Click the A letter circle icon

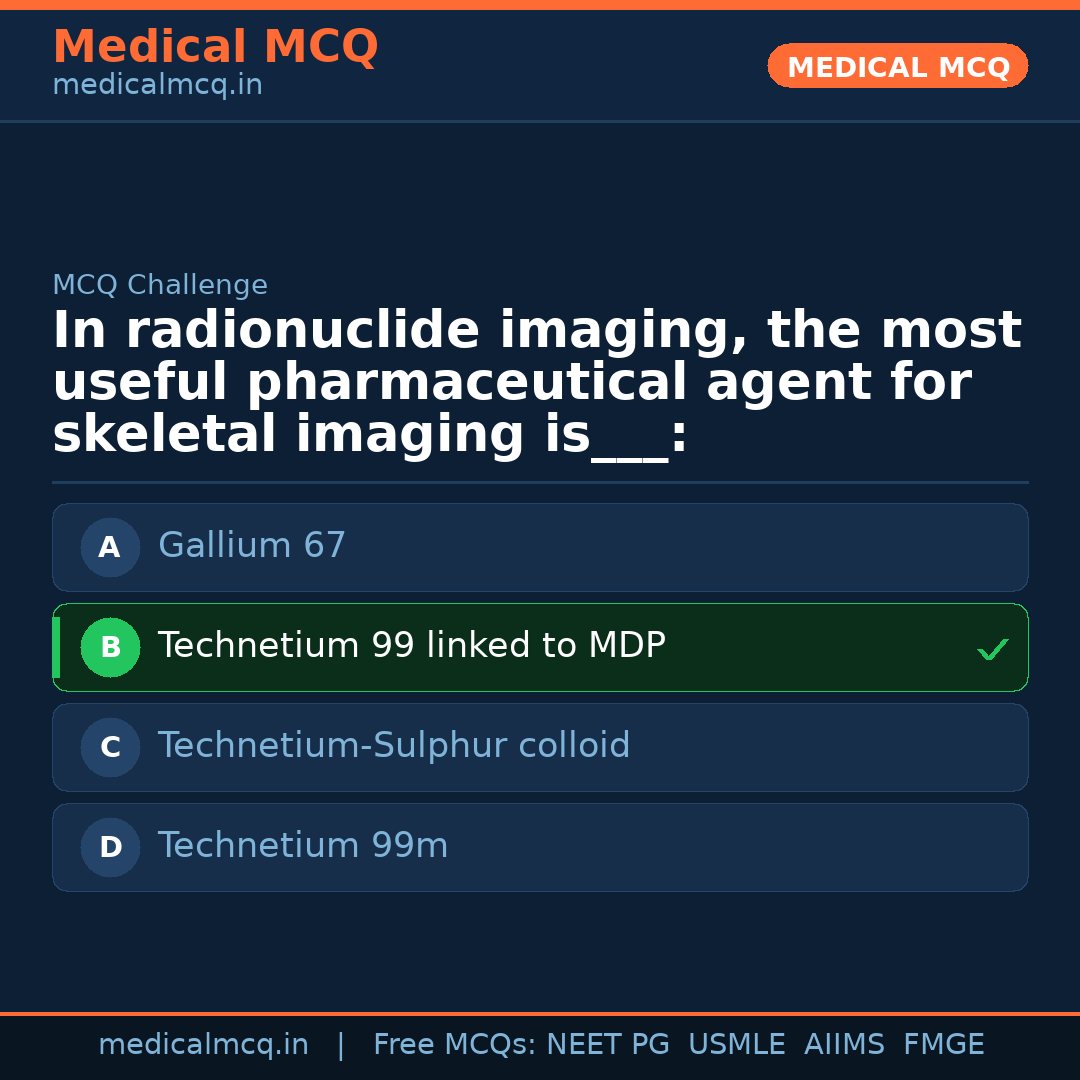coord(110,547)
